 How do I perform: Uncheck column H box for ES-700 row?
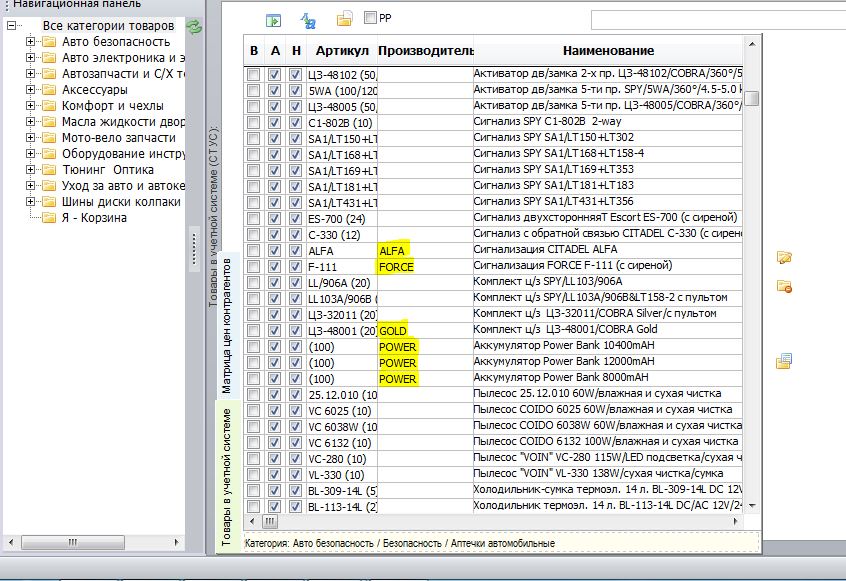click(295, 219)
